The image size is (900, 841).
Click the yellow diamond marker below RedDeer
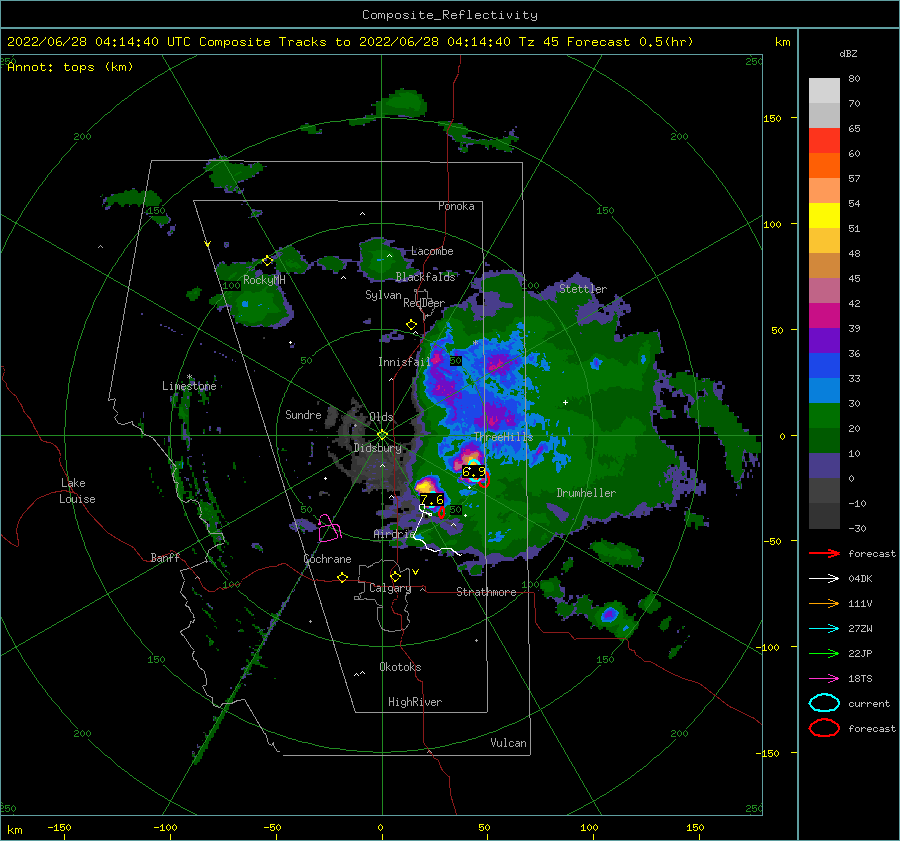(x=412, y=325)
